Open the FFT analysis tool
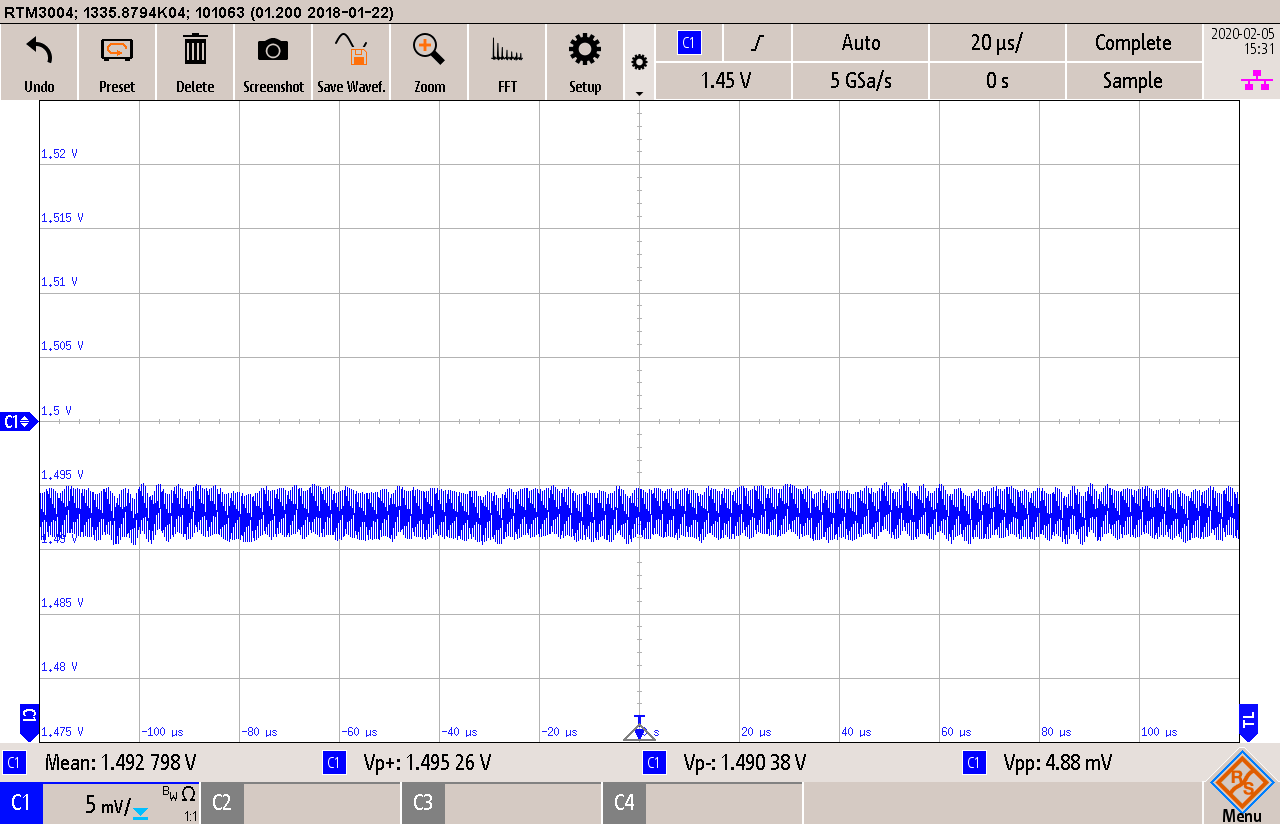 click(x=507, y=62)
